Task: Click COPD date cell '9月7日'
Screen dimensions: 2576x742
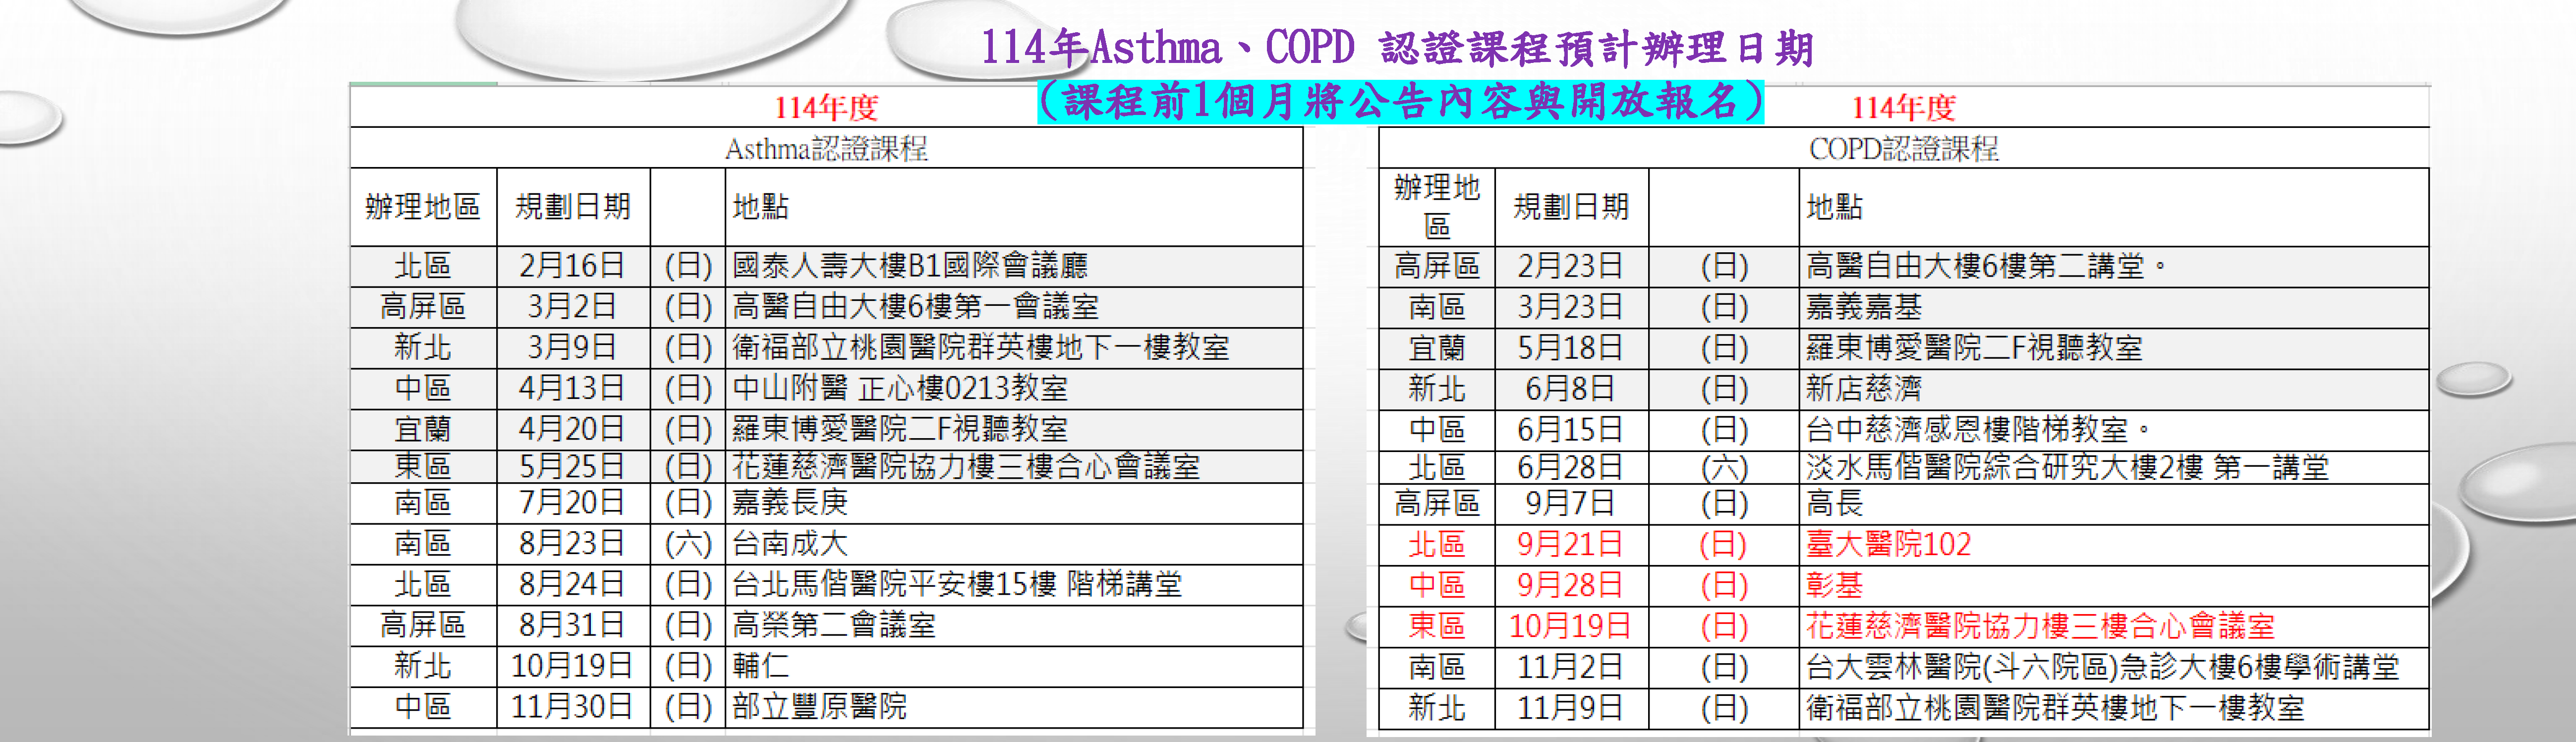Action: click(x=1570, y=503)
